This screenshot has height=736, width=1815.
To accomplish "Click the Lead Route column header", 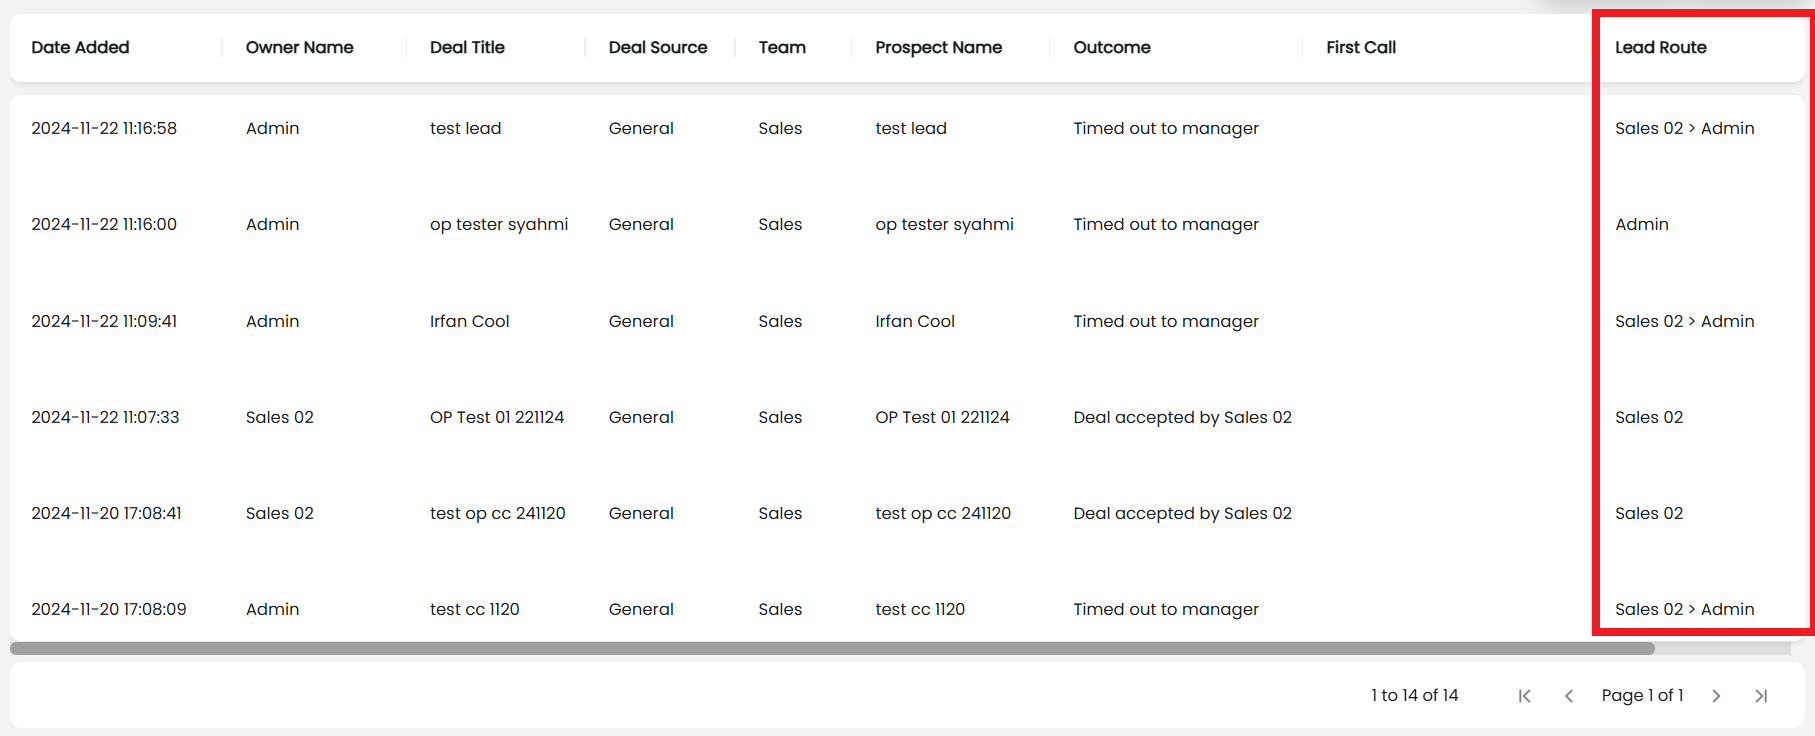I will (x=1660, y=47).
